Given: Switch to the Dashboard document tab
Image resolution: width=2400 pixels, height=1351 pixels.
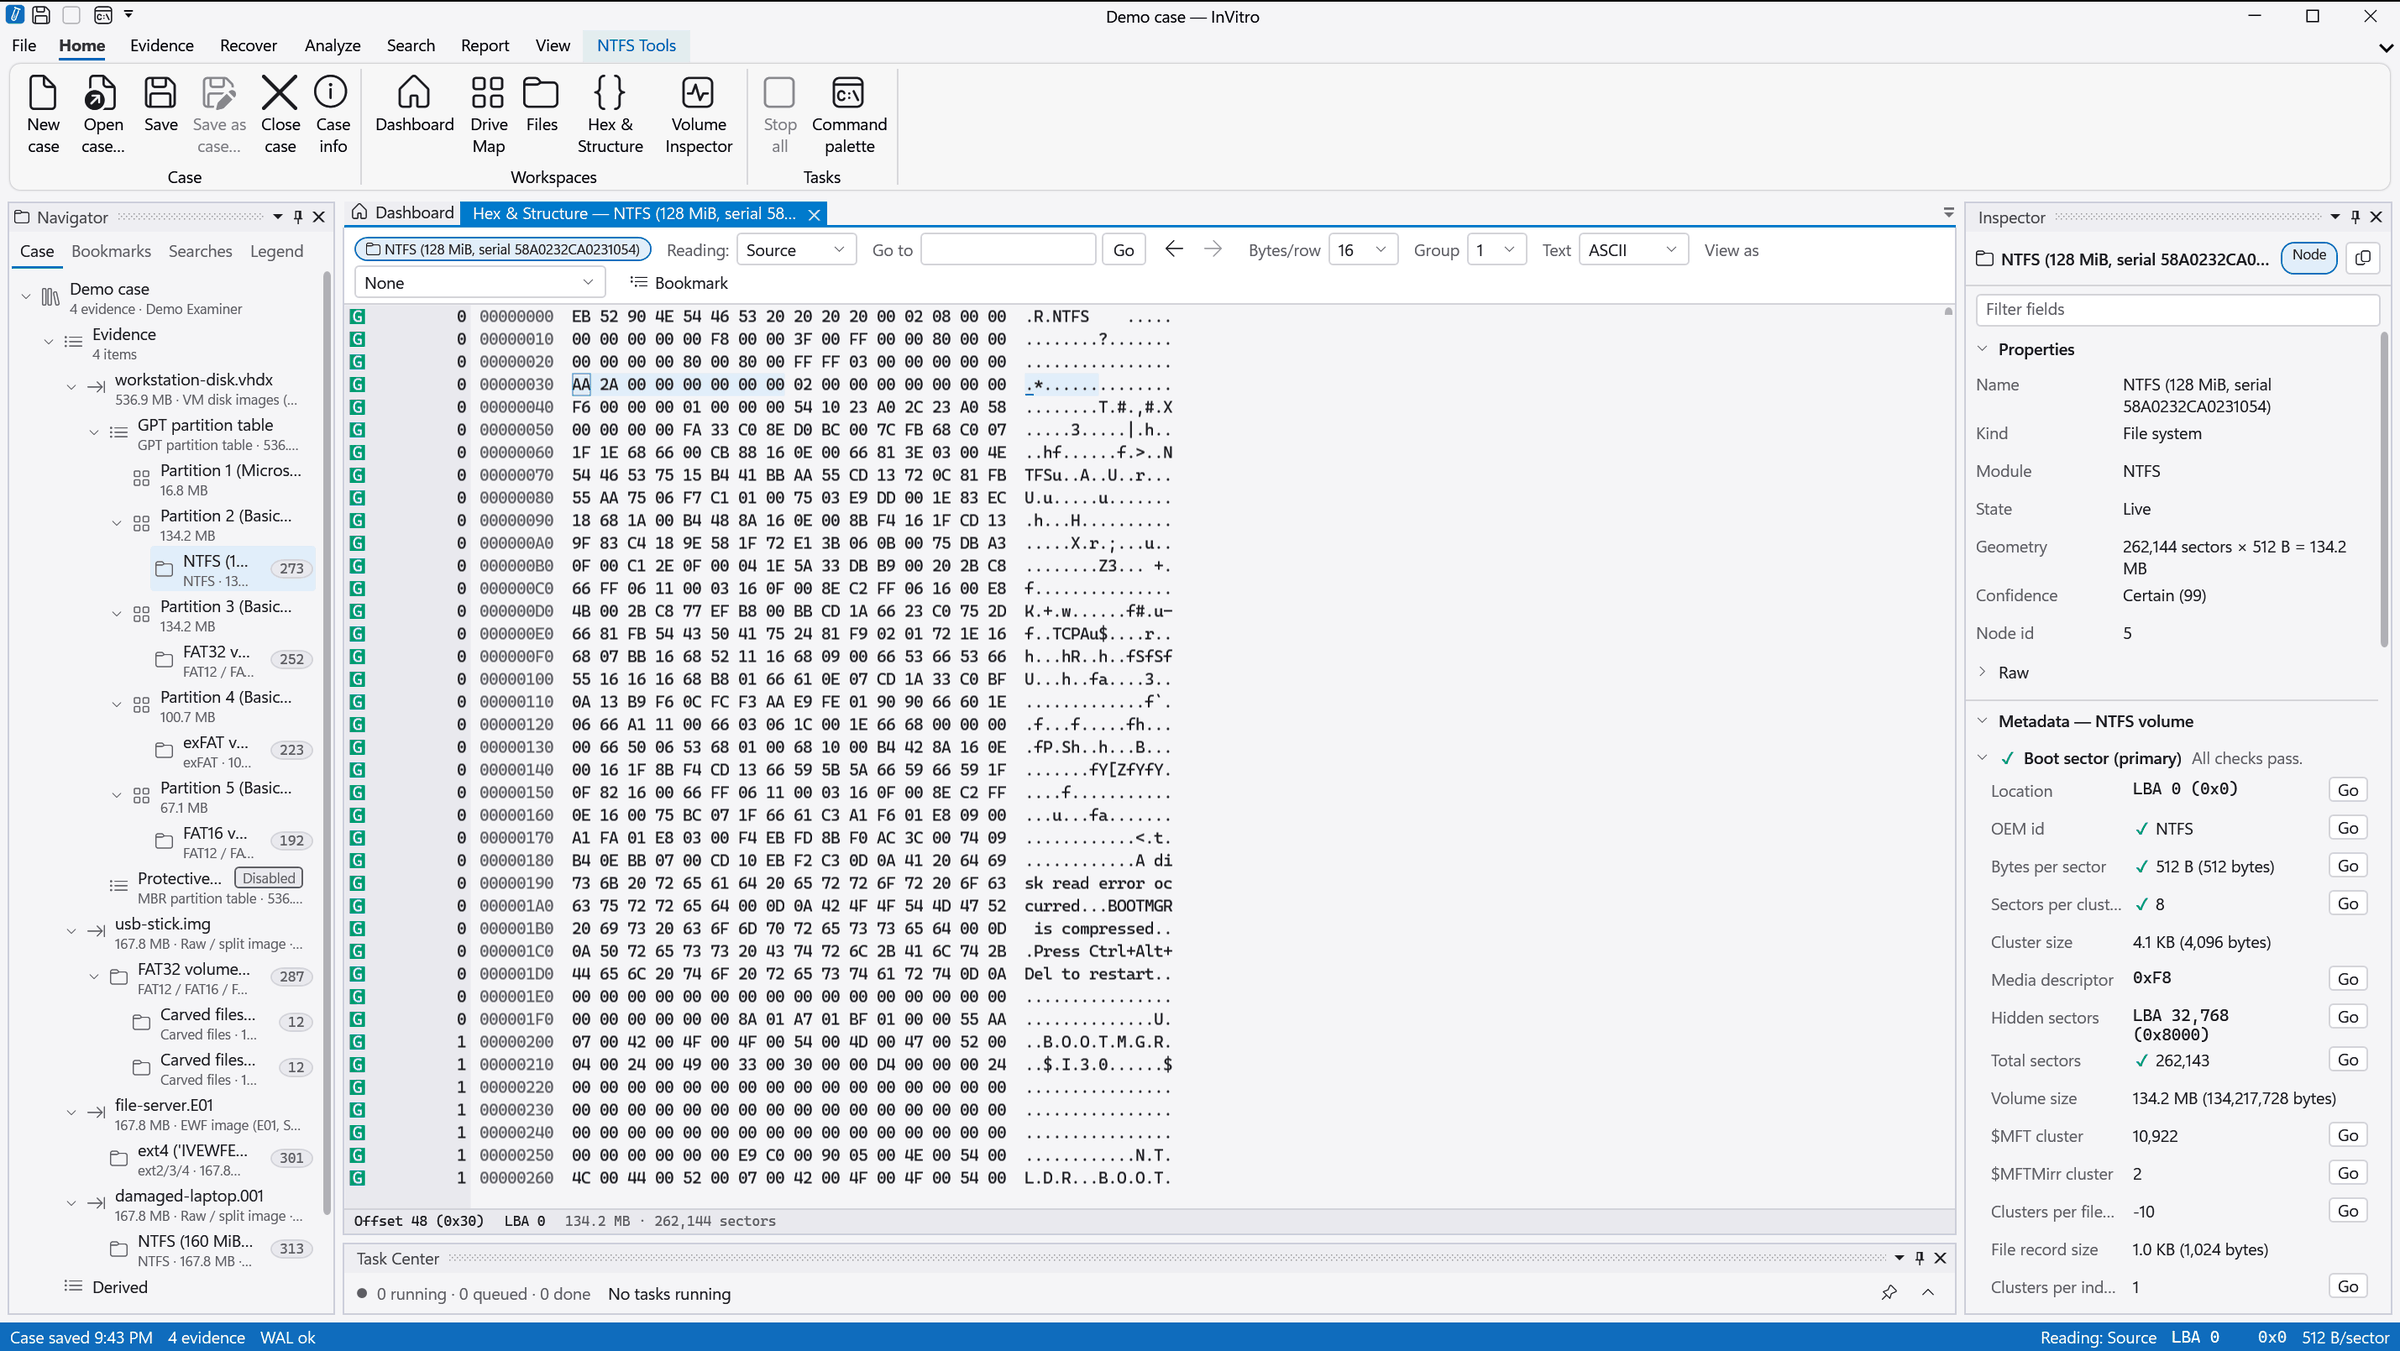Looking at the screenshot, I should tap(404, 213).
